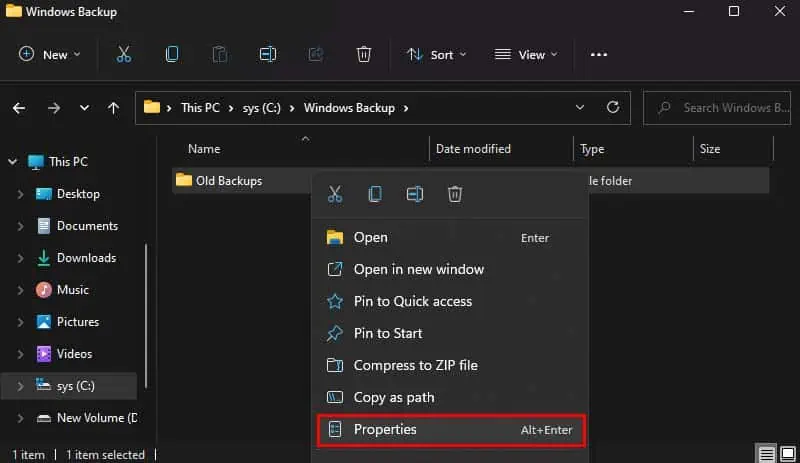Click the address bar folder icon
The image size is (800, 463).
click(152, 107)
